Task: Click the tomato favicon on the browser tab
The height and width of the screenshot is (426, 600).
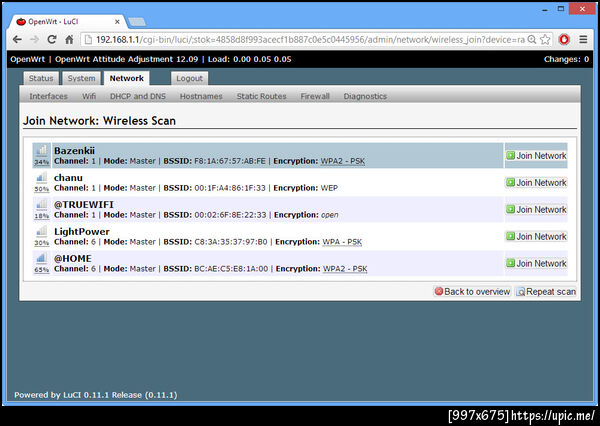Action: point(21,22)
